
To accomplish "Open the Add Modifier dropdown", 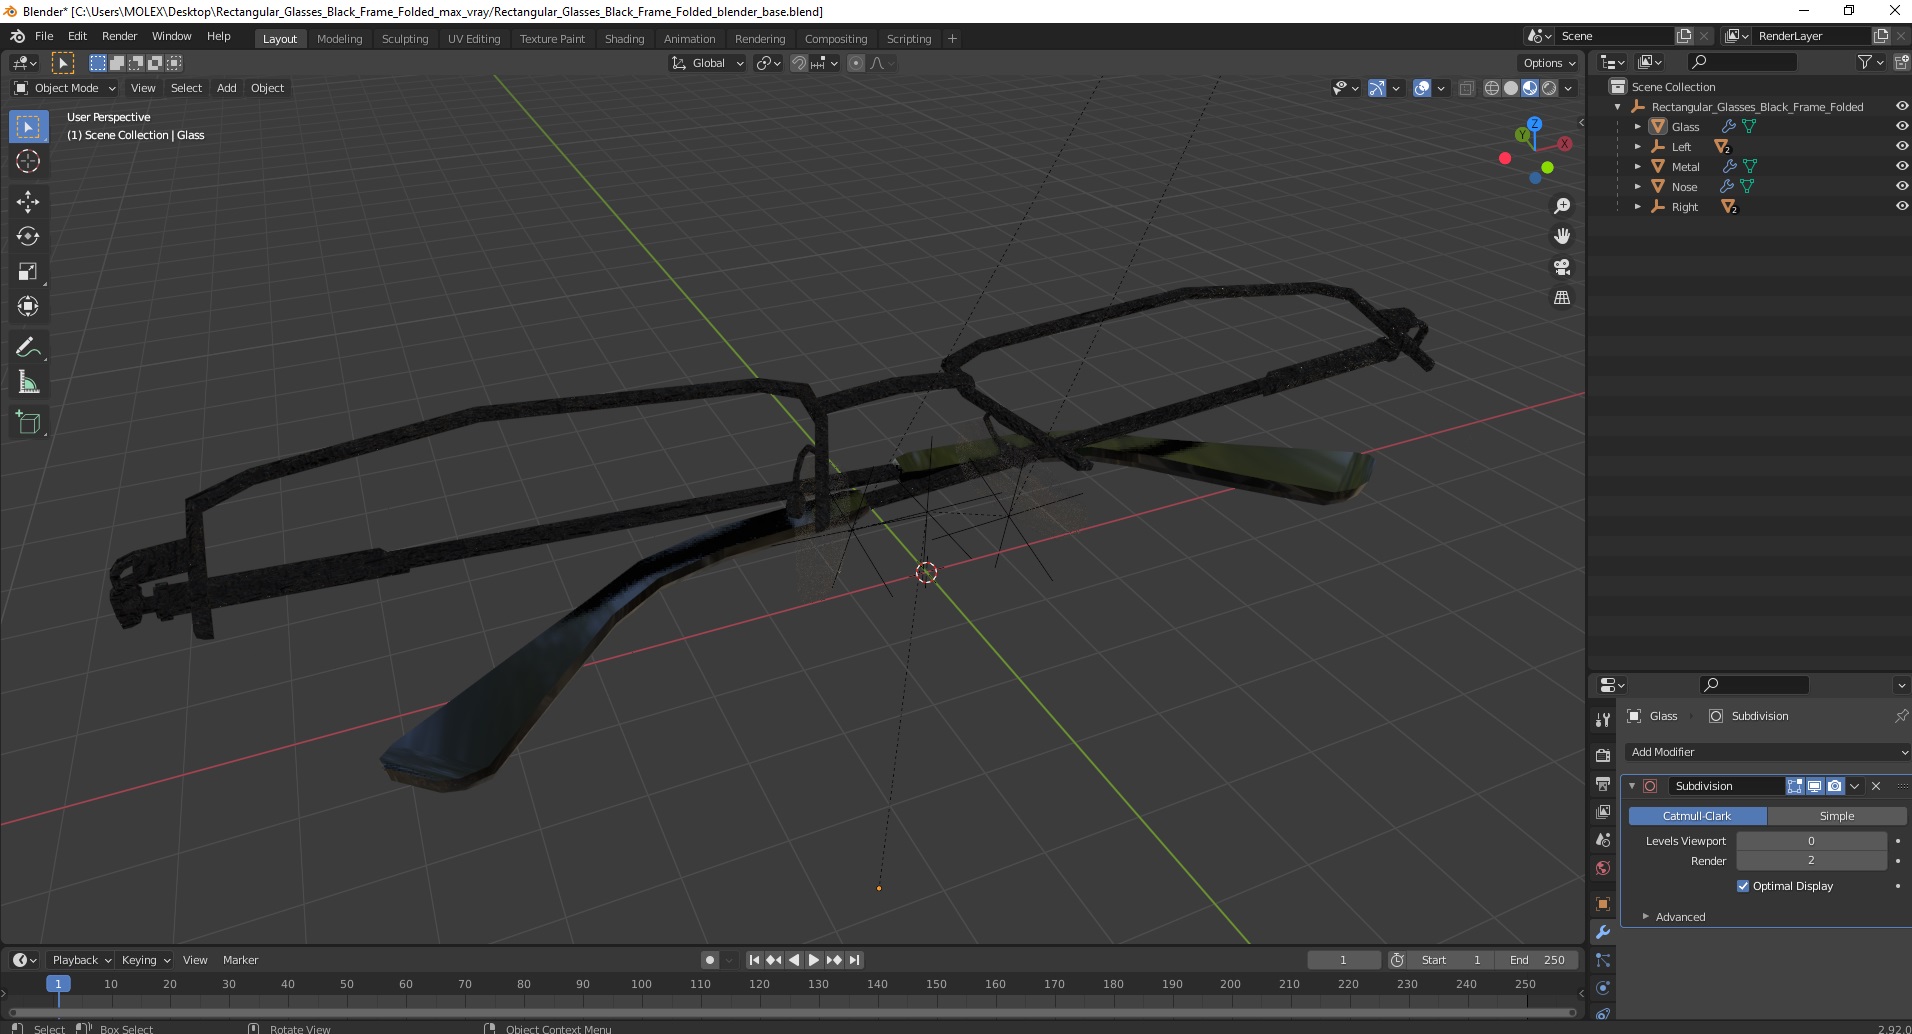I will click(1767, 752).
